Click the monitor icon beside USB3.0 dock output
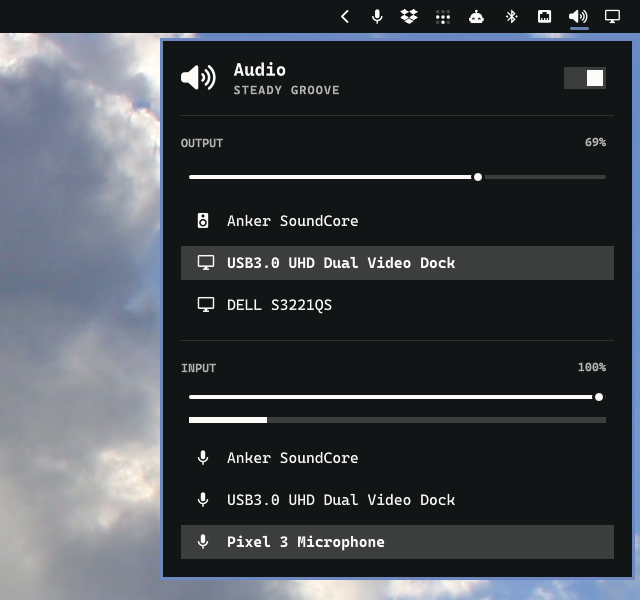 click(x=206, y=263)
